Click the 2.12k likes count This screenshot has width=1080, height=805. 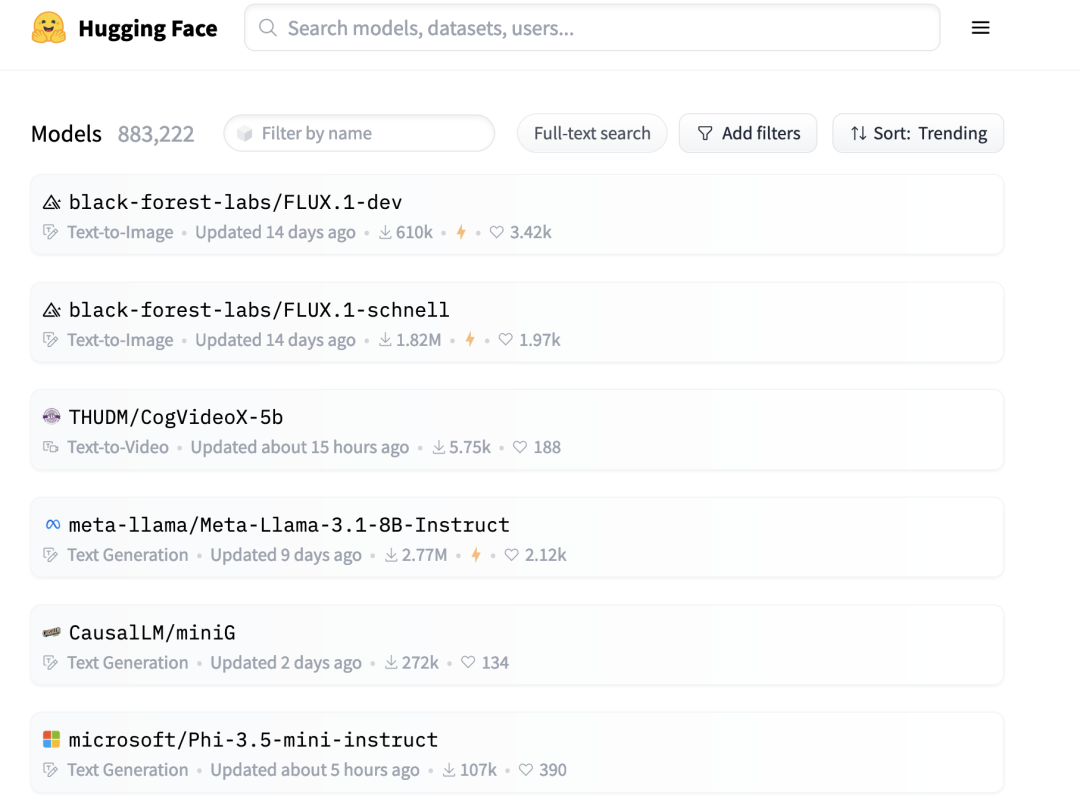pos(546,555)
